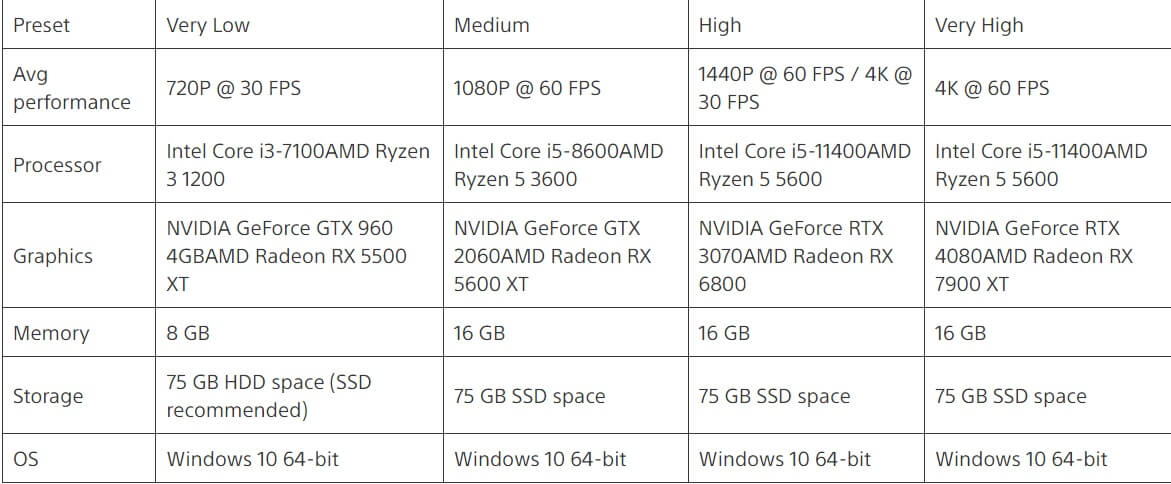The width and height of the screenshot is (1171, 484).
Task: Select the Medium column header
Action: coord(565,25)
